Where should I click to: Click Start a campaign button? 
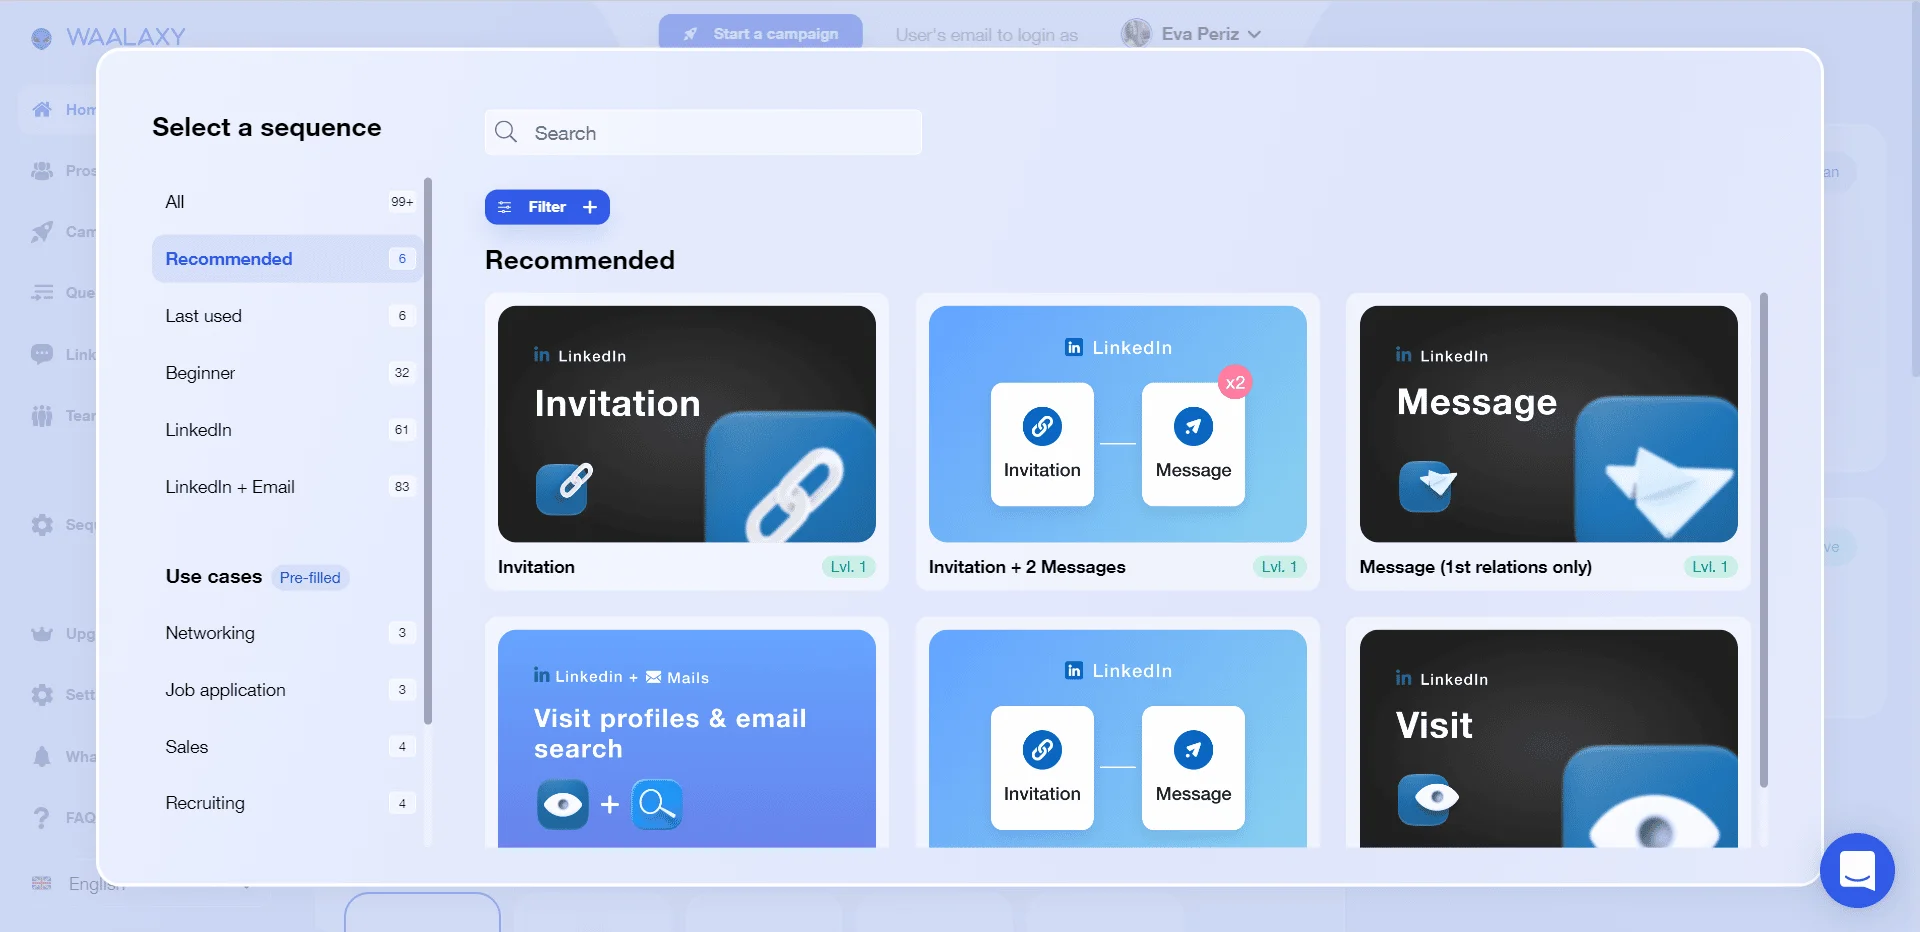click(760, 33)
